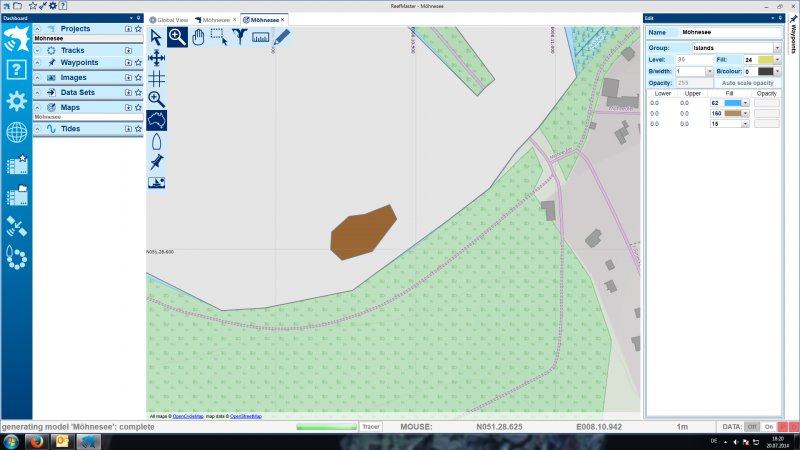The width and height of the screenshot is (800, 450).
Task: Switch DATA toggle to Off
Action: tap(752, 427)
